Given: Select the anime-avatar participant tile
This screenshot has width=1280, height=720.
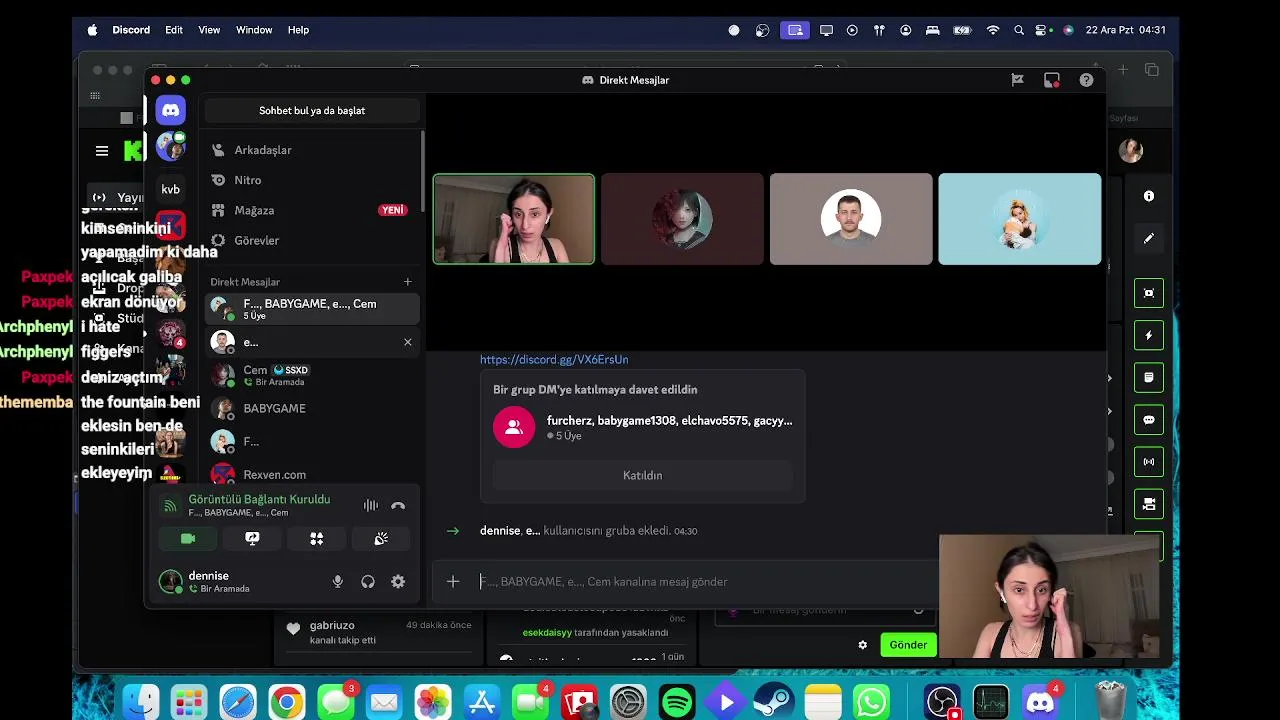Looking at the screenshot, I should click(682, 219).
